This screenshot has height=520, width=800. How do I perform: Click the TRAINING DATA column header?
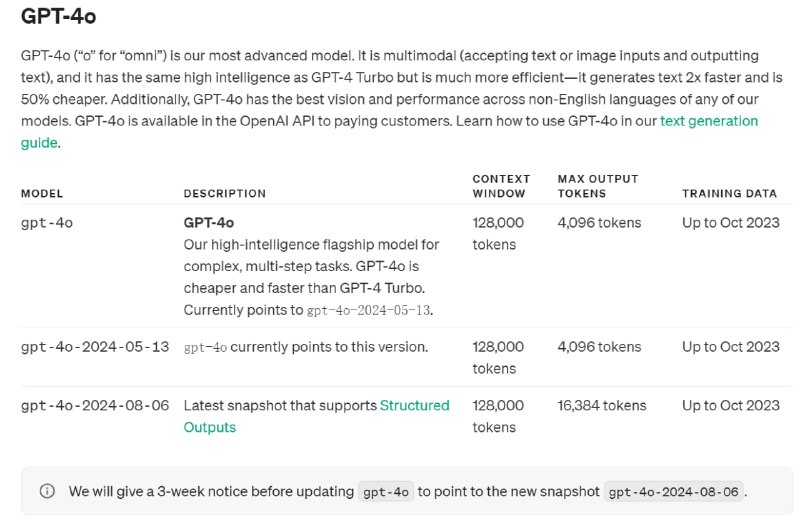tap(729, 193)
